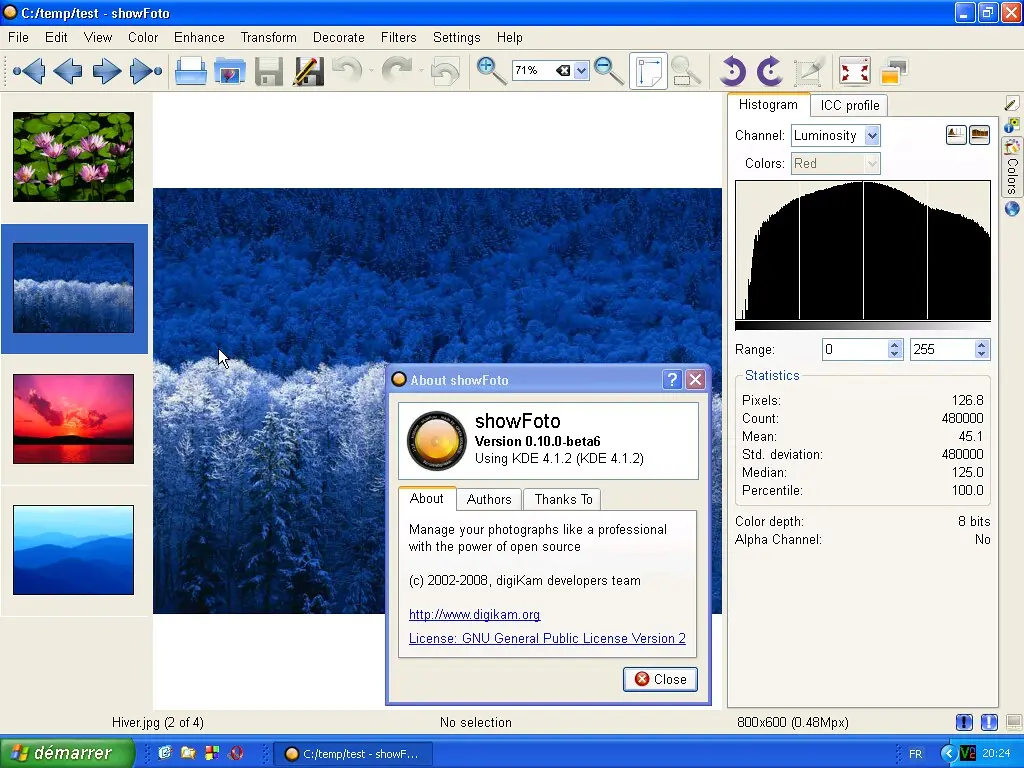Print the current image
The width and height of the screenshot is (1024, 768).
click(190, 71)
